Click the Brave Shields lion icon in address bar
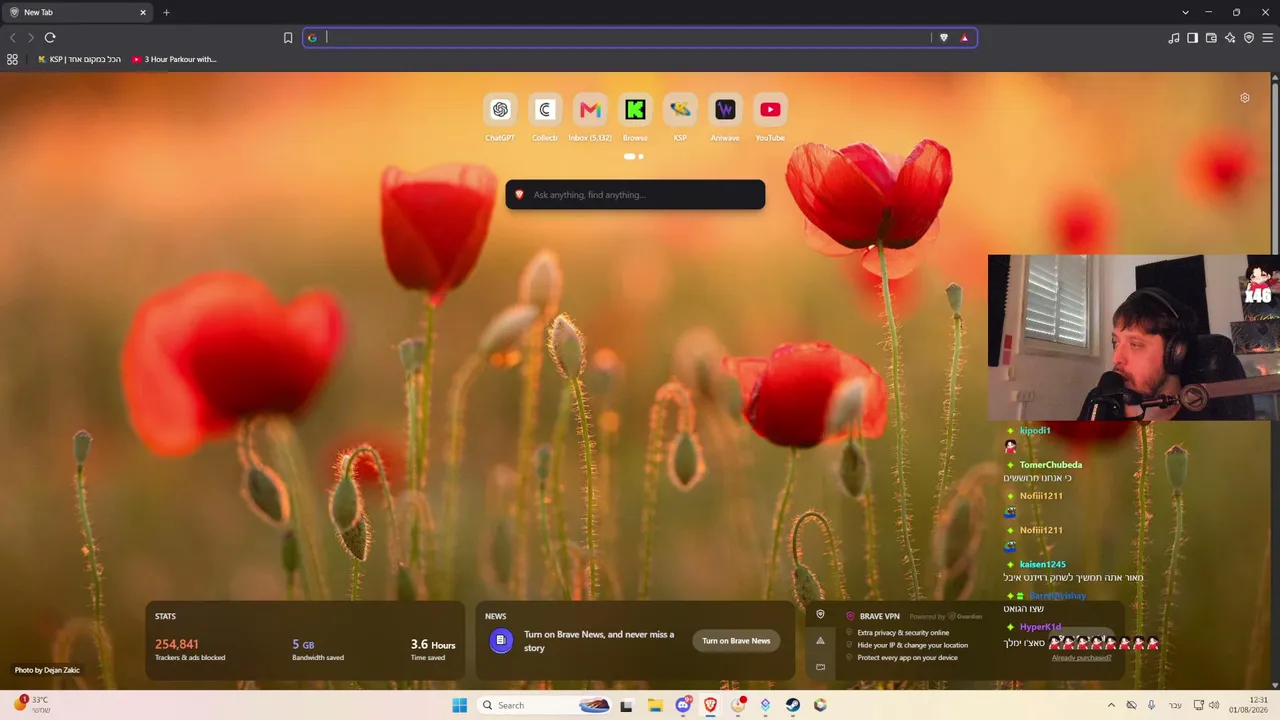1280x720 pixels. pyautogui.click(x=943, y=38)
